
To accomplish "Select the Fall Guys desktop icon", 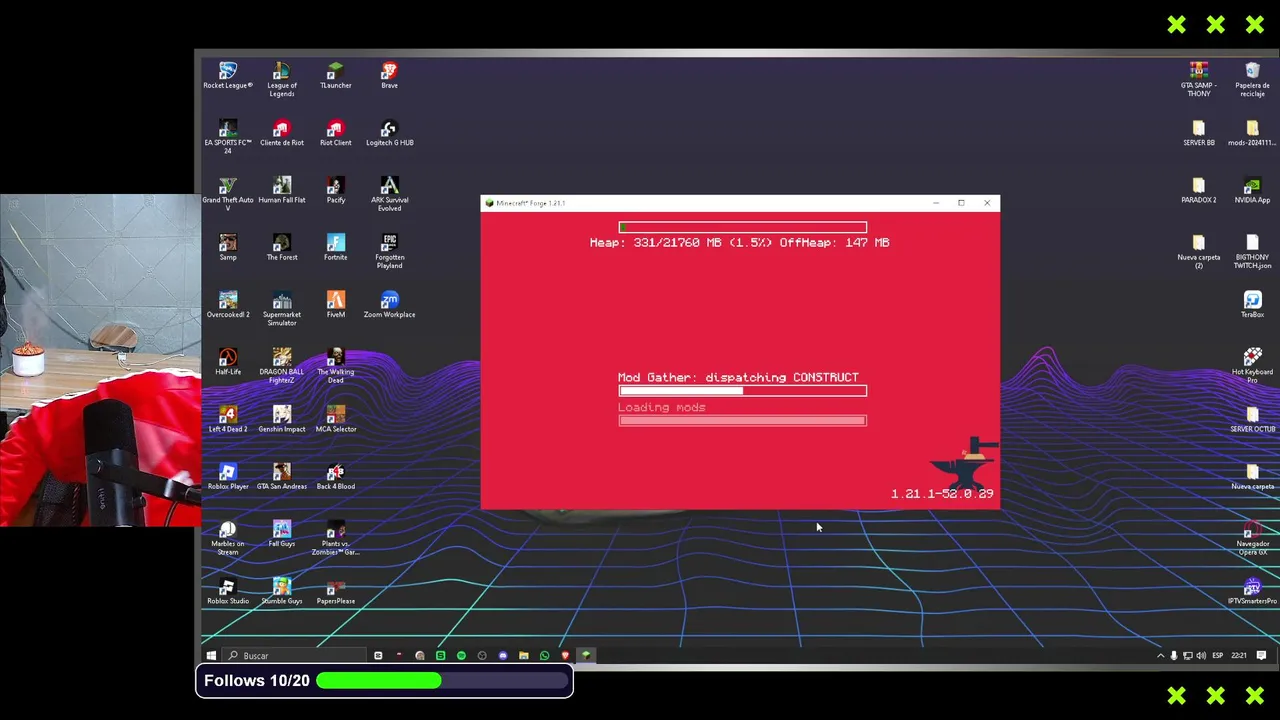I will pos(282,533).
